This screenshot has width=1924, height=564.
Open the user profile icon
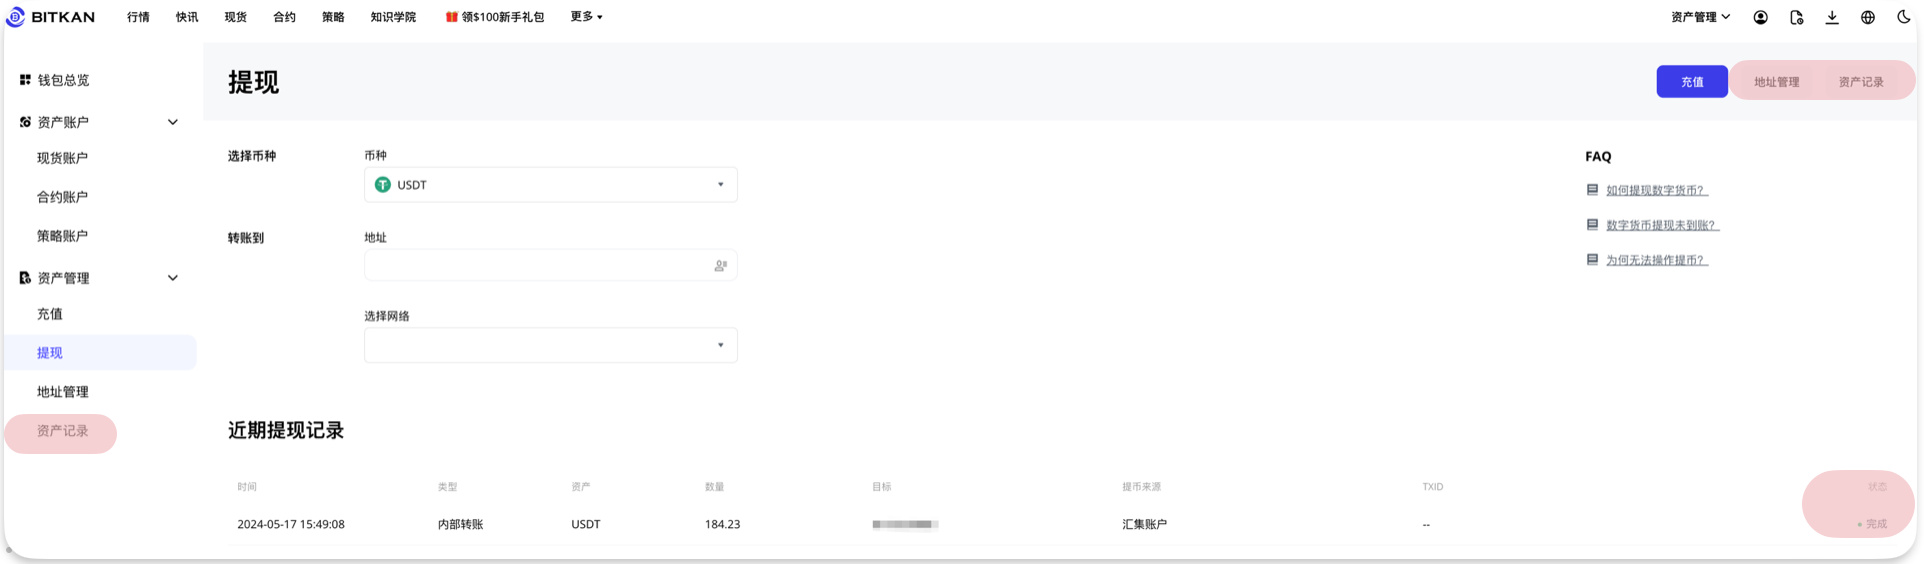pyautogui.click(x=1760, y=17)
